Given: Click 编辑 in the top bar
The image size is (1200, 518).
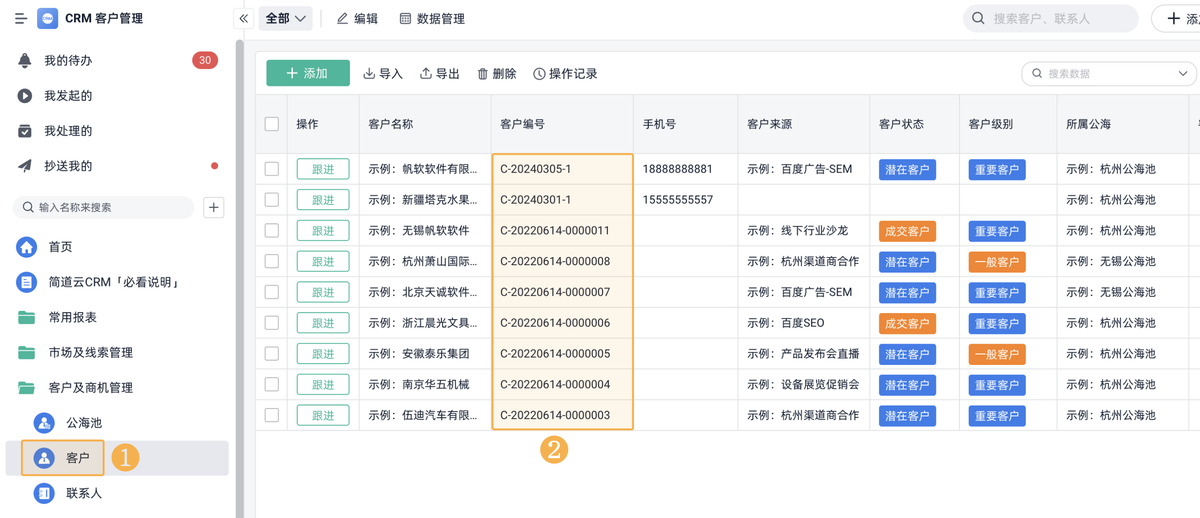Looking at the screenshot, I should click(x=357, y=19).
